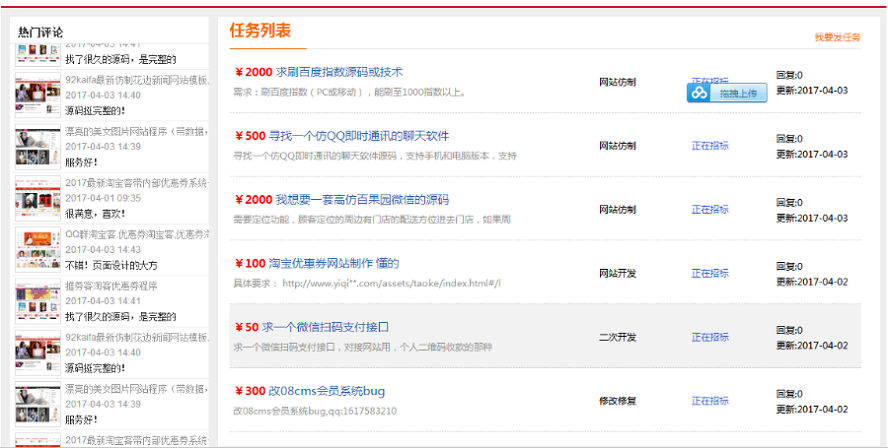The image size is (888, 448).
Task: Click the cloud icon on 拖拽上传 button
Action: [x=701, y=93]
